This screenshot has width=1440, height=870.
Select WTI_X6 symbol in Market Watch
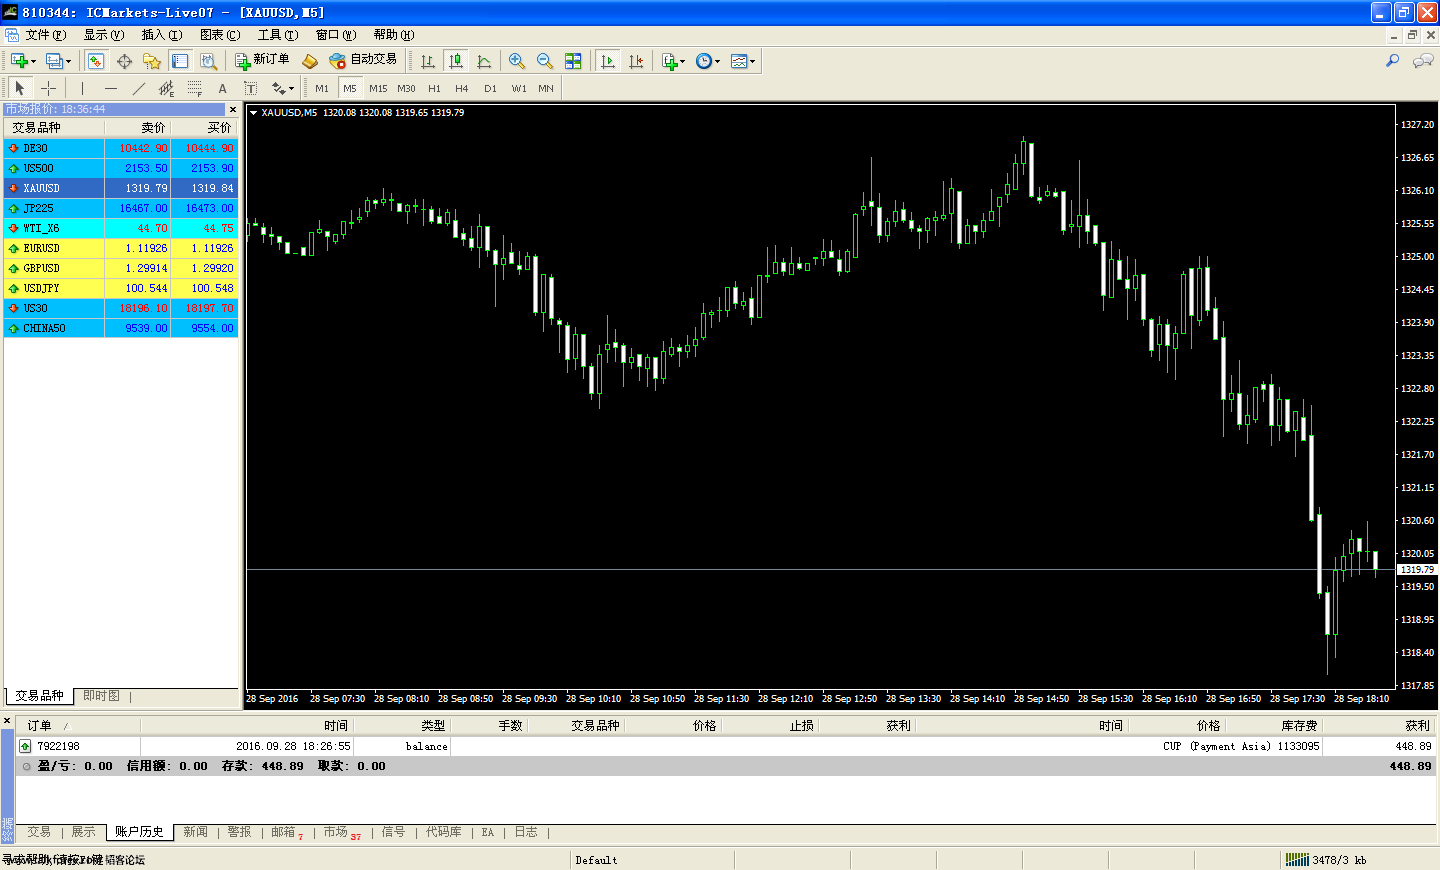(41, 228)
